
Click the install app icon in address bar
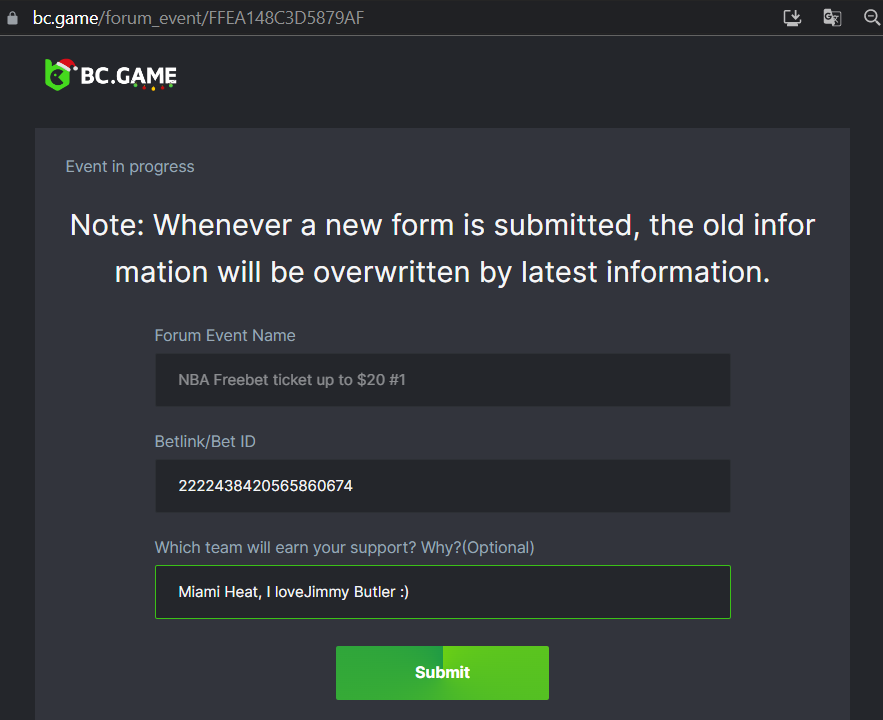point(793,18)
